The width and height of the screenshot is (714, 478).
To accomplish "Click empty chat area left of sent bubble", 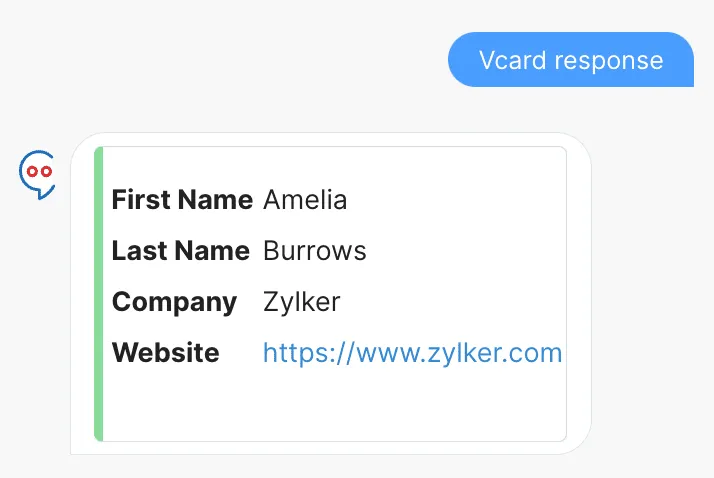I will pos(250,60).
